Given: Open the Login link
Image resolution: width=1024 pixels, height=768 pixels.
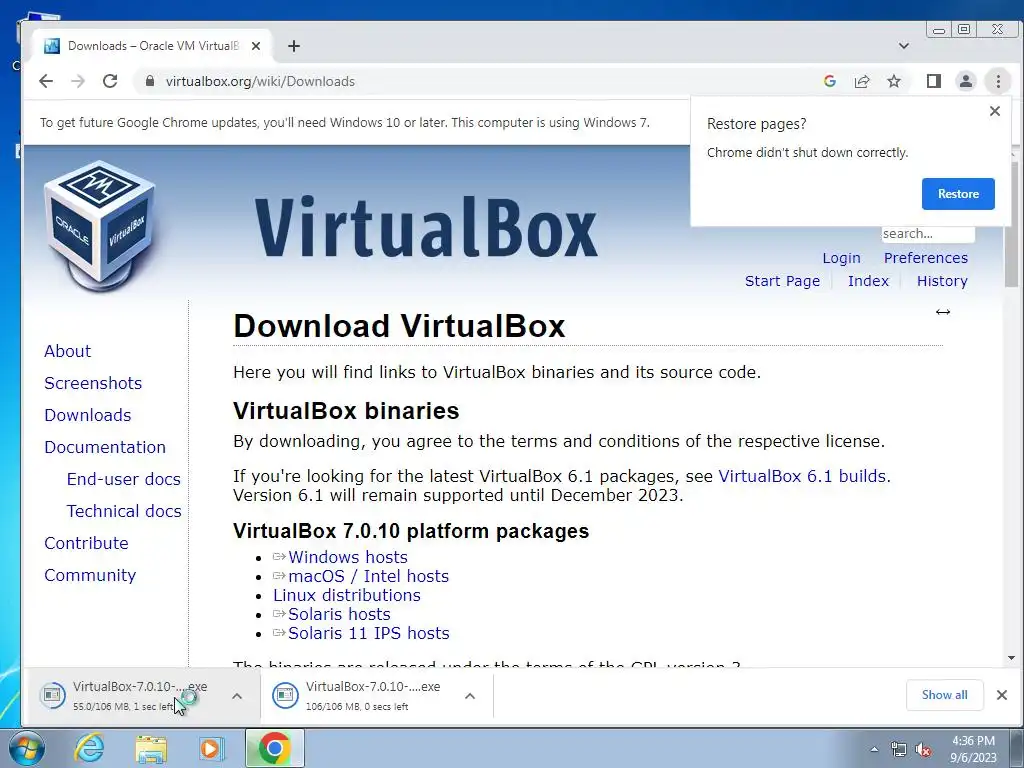Looking at the screenshot, I should pos(841,258).
